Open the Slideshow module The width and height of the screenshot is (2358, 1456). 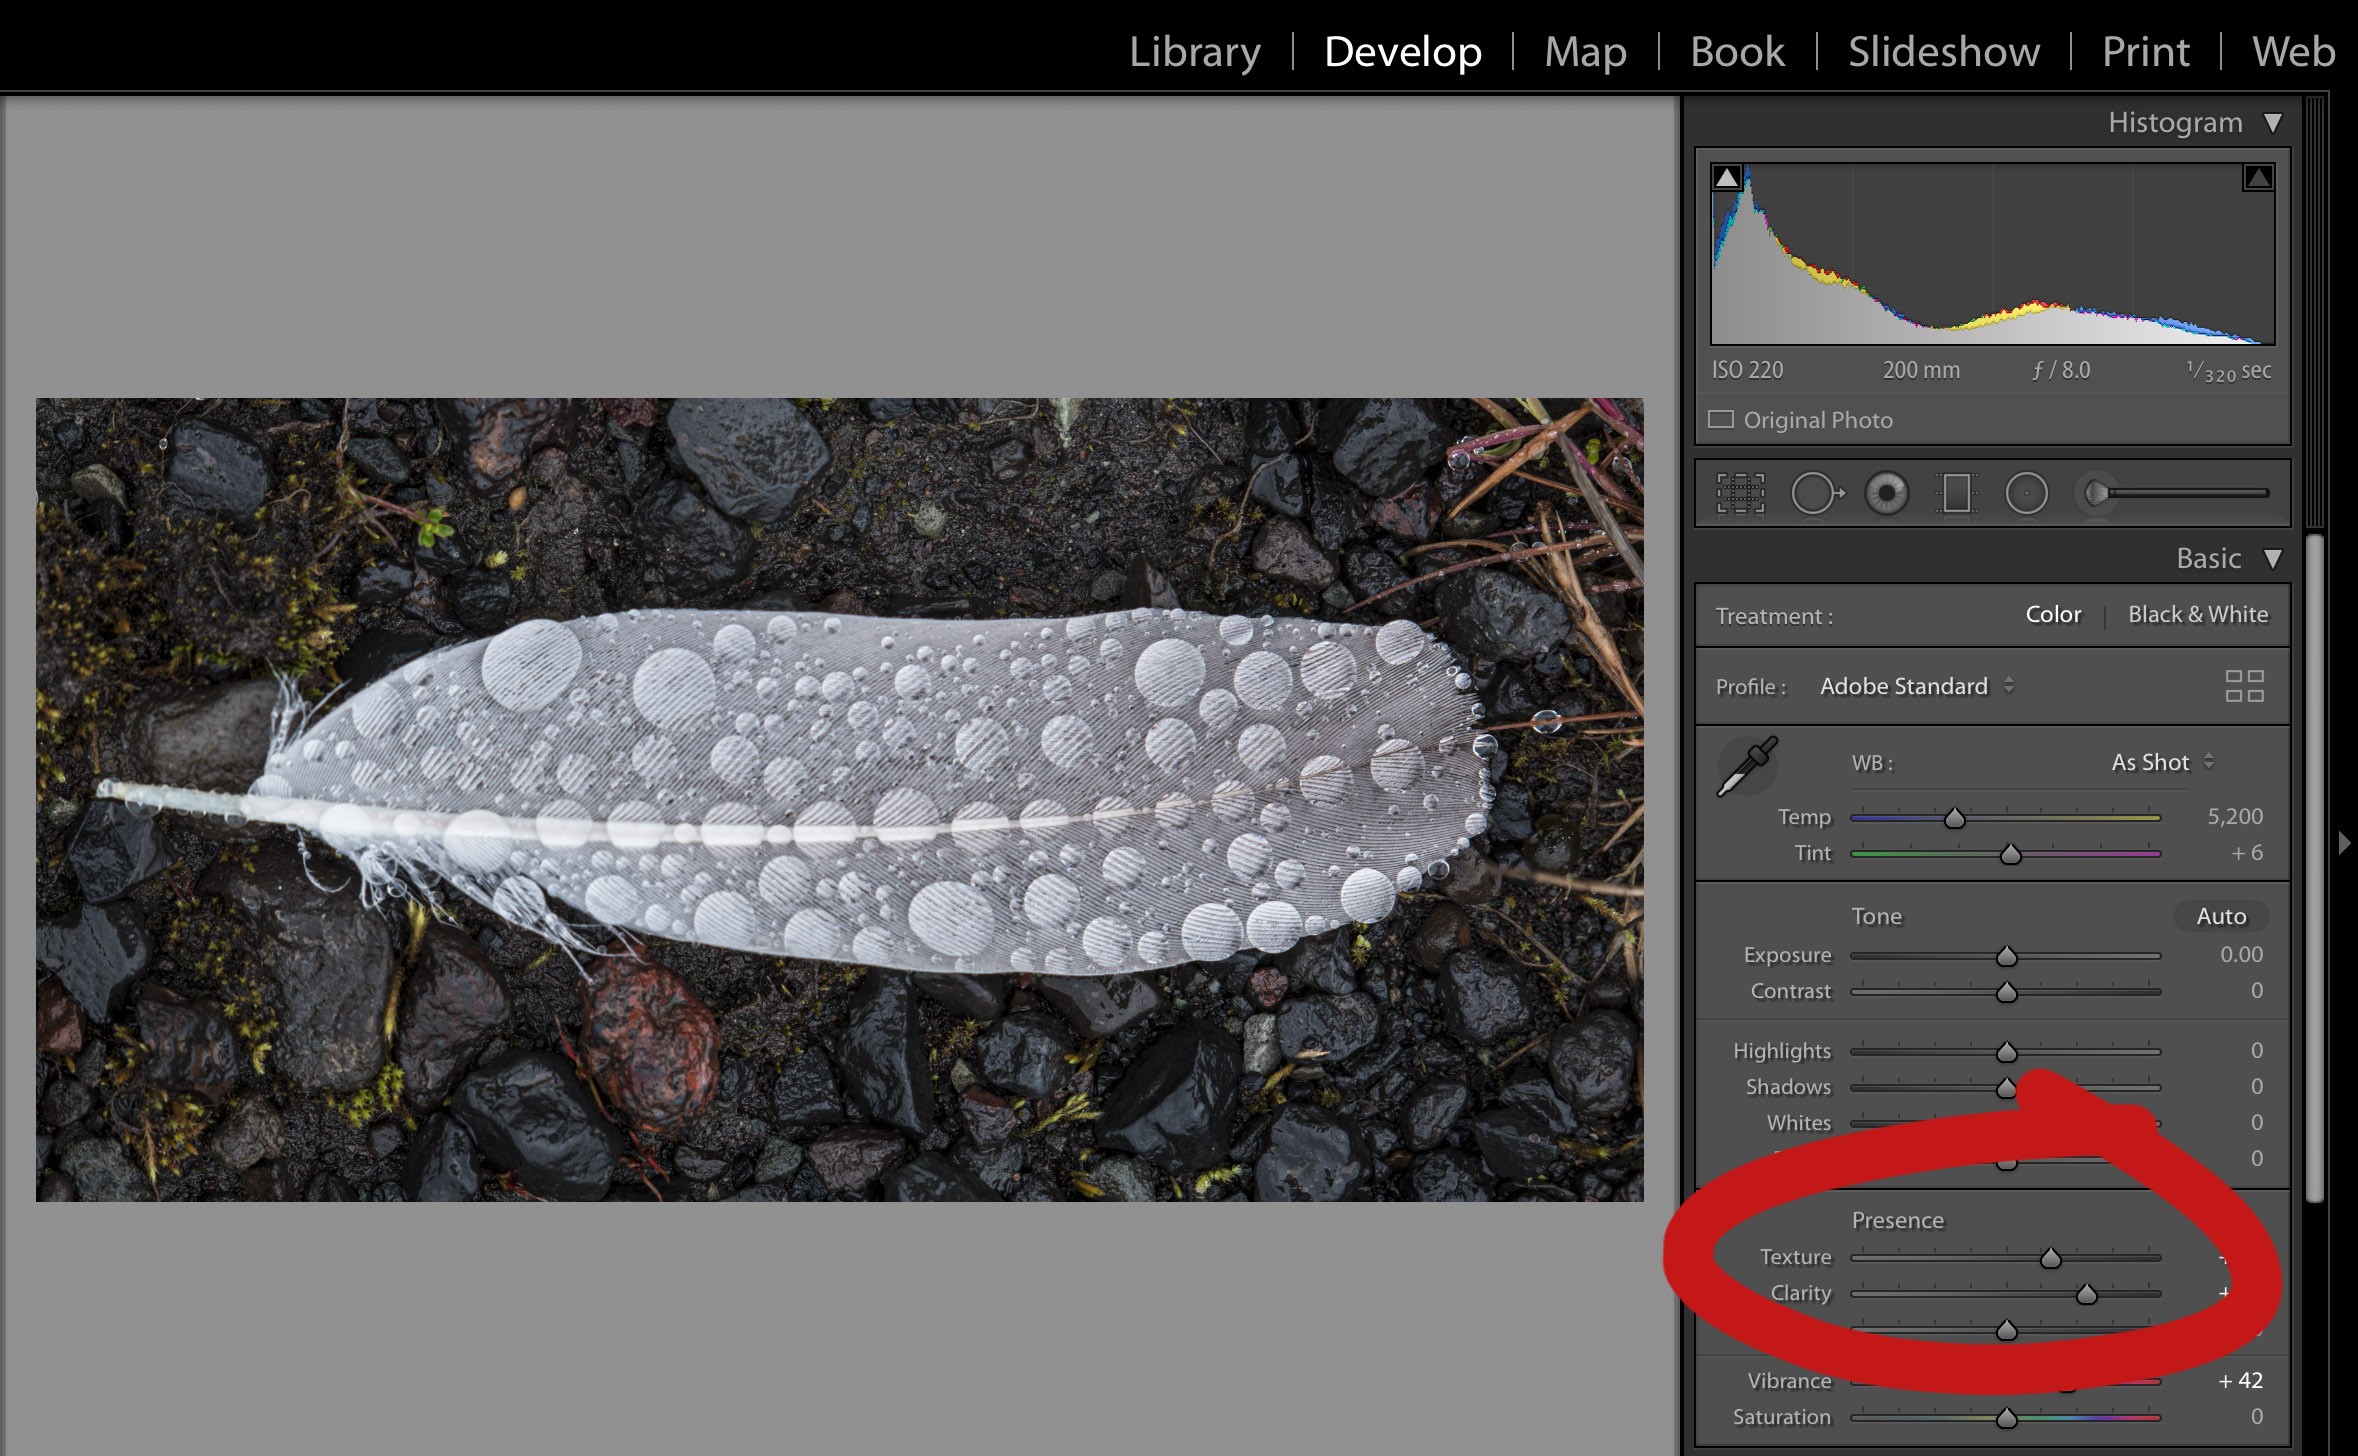coord(1943,52)
